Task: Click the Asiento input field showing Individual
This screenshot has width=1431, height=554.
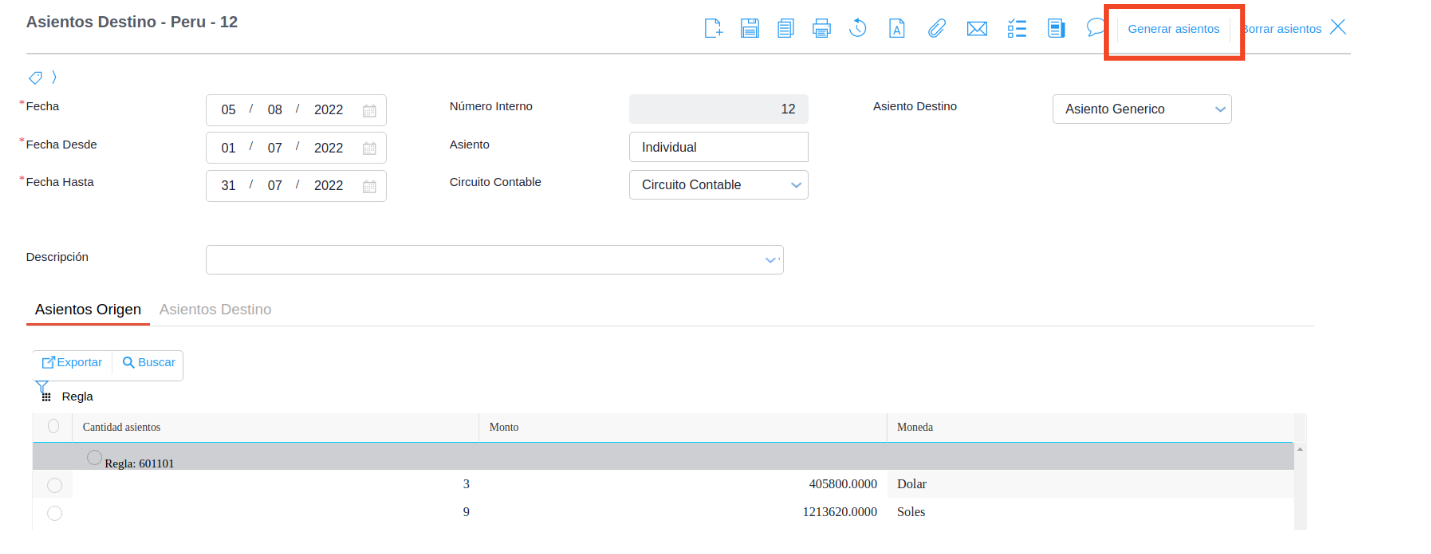Action: [718, 147]
